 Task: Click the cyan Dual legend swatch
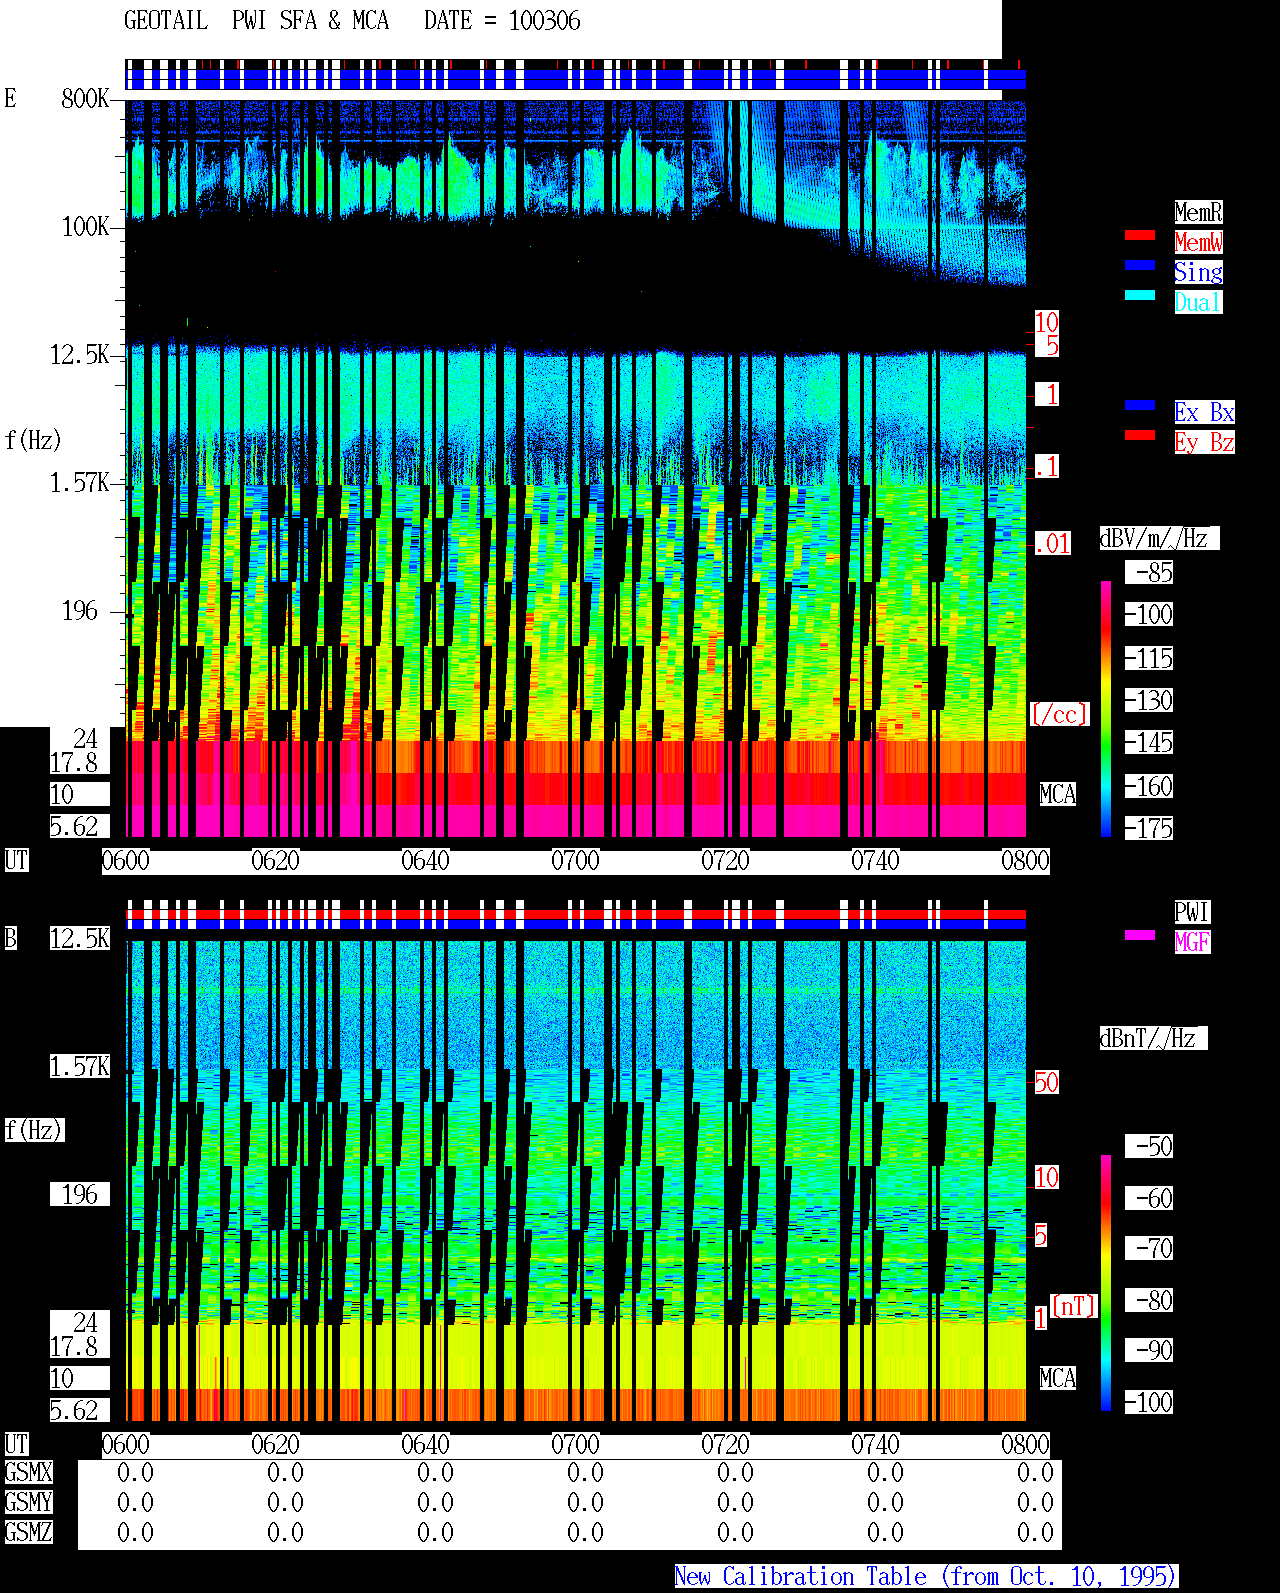coord(1140,295)
